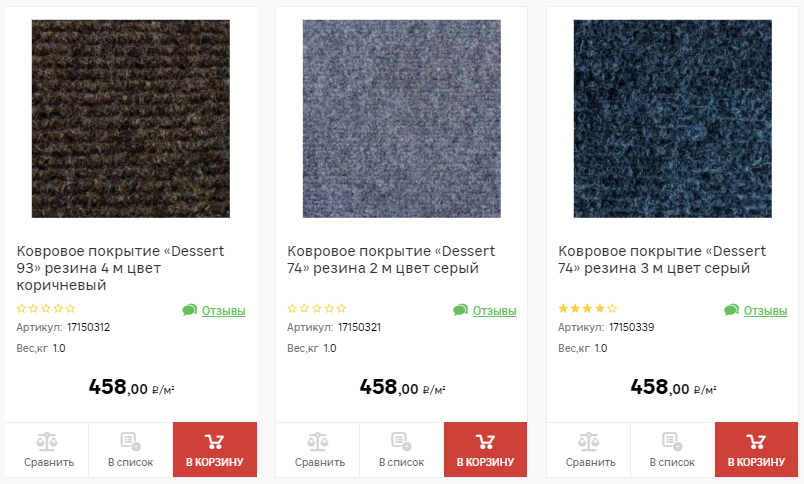
Task: Add Dessert 74 2 m grey carpet to cart
Action: click(x=486, y=450)
